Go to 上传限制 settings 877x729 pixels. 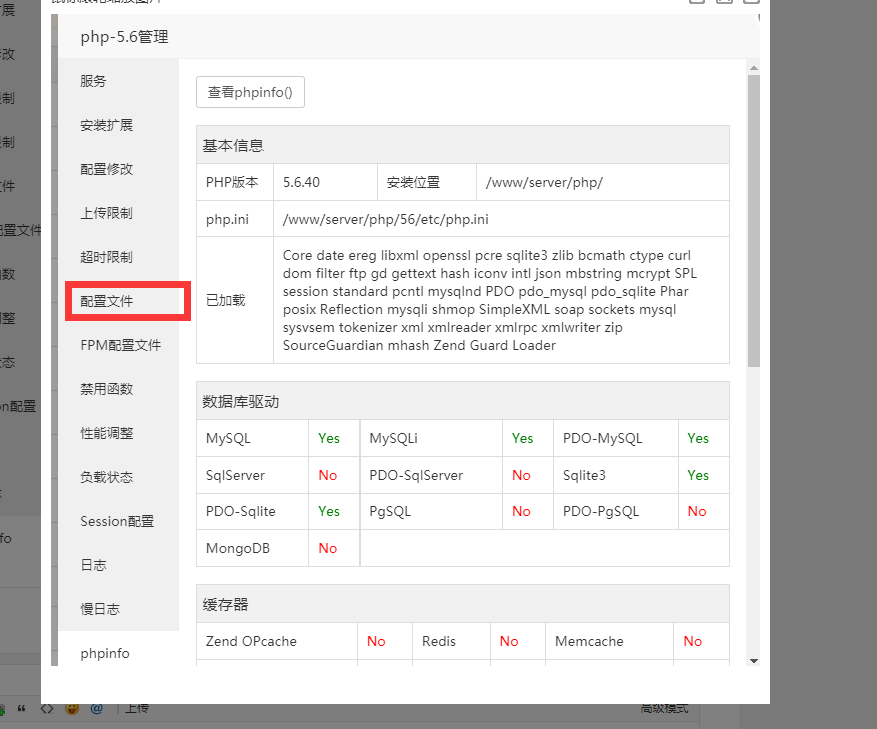(106, 213)
